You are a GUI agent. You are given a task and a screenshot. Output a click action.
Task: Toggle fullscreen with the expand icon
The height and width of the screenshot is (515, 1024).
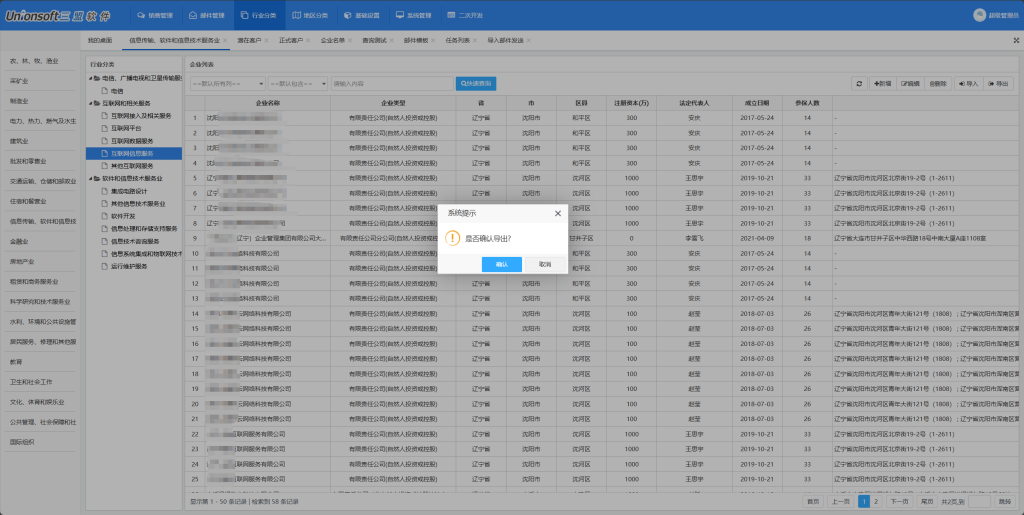1016,40
